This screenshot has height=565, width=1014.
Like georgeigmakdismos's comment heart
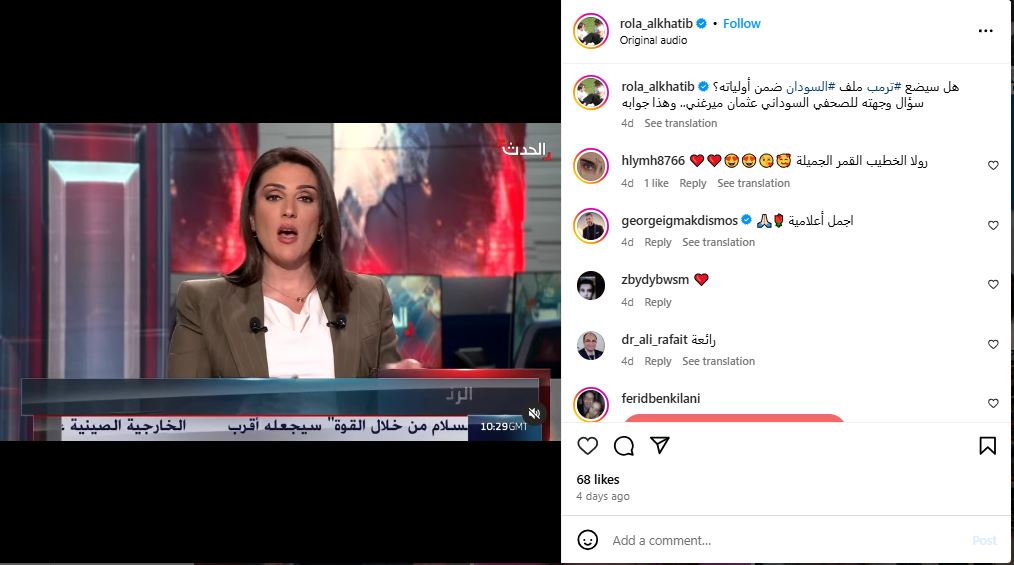pyautogui.click(x=993, y=225)
